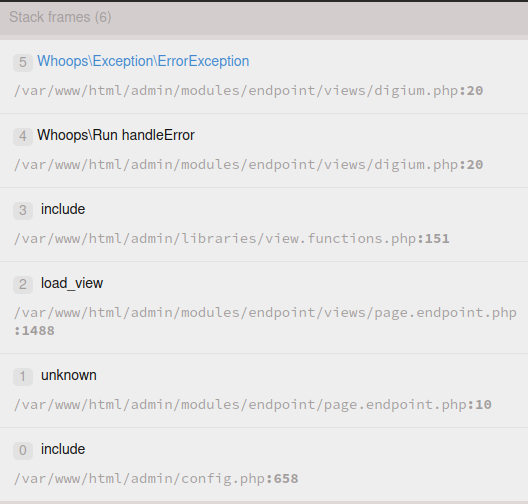Select frame number badge 5
Viewport: 528px width, 504px height.
[x=23, y=63]
